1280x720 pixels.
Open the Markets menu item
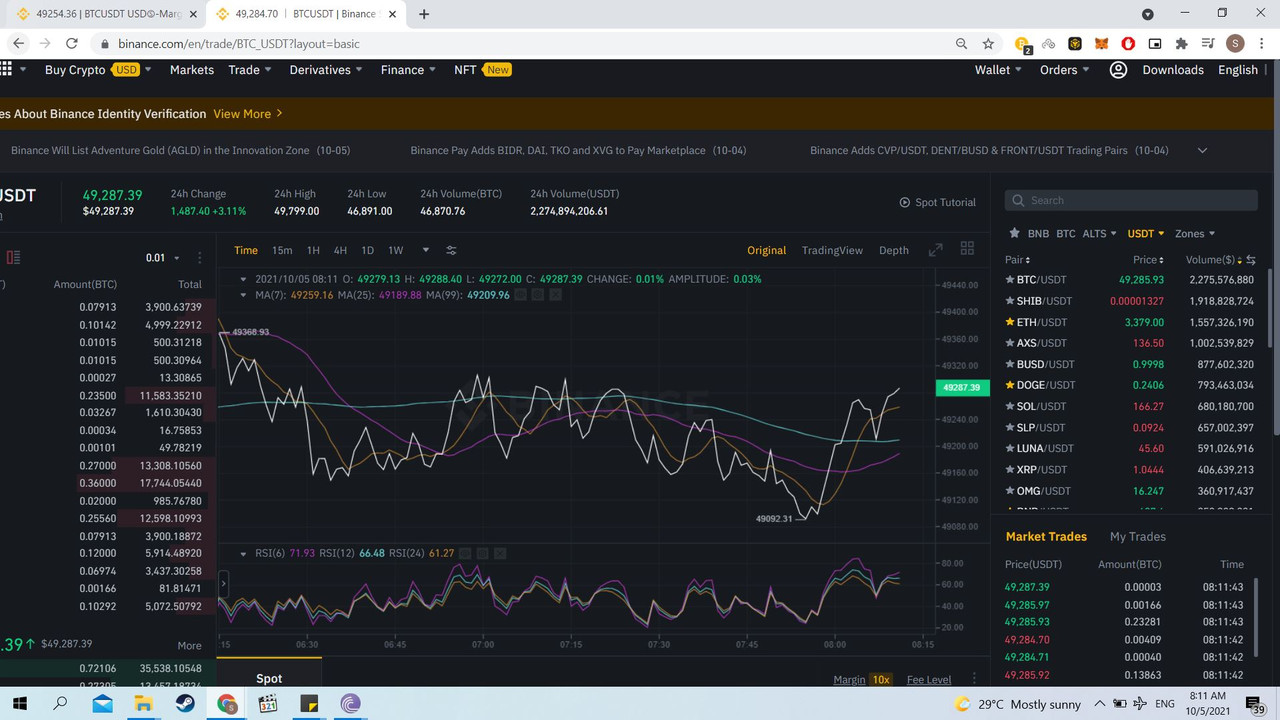(x=192, y=70)
